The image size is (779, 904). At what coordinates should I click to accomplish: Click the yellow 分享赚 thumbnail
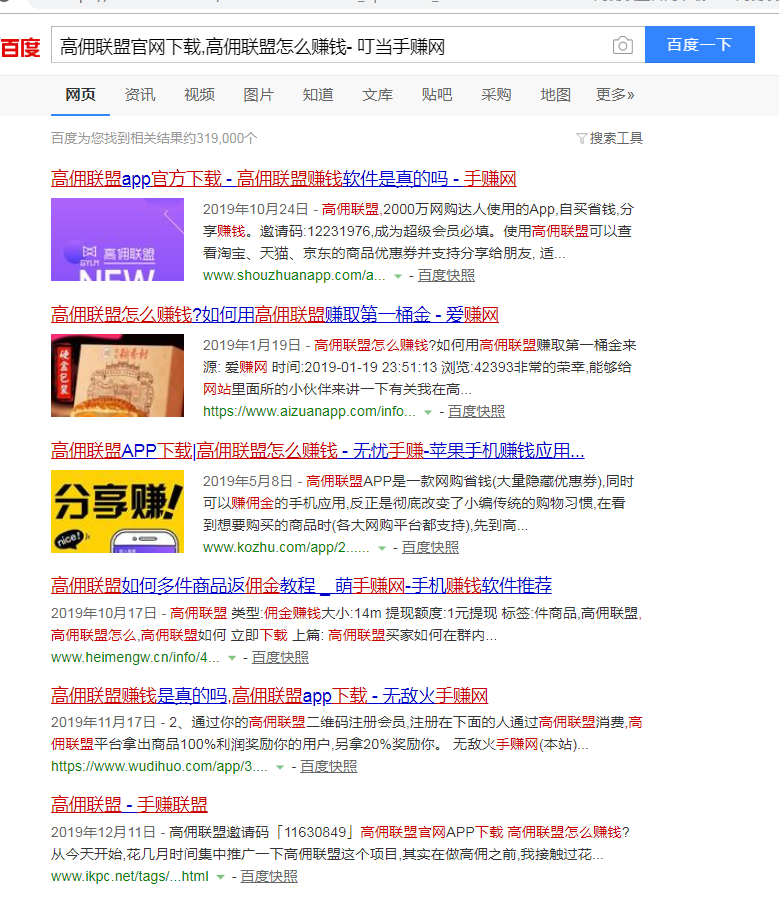(117, 511)
